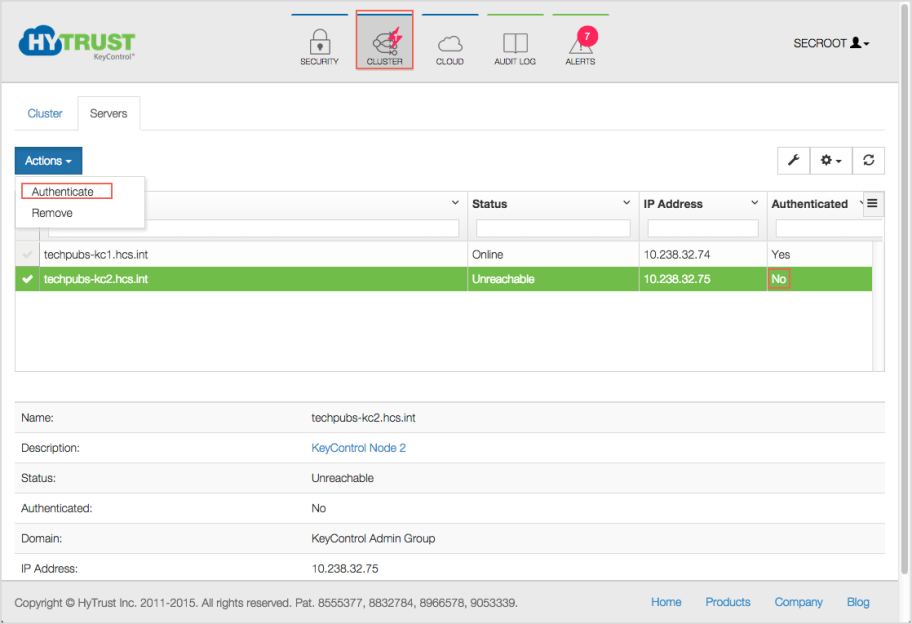The image size is (912, 624).
Task: Open the Cluster section icon
Action: (x=384, y=40)
